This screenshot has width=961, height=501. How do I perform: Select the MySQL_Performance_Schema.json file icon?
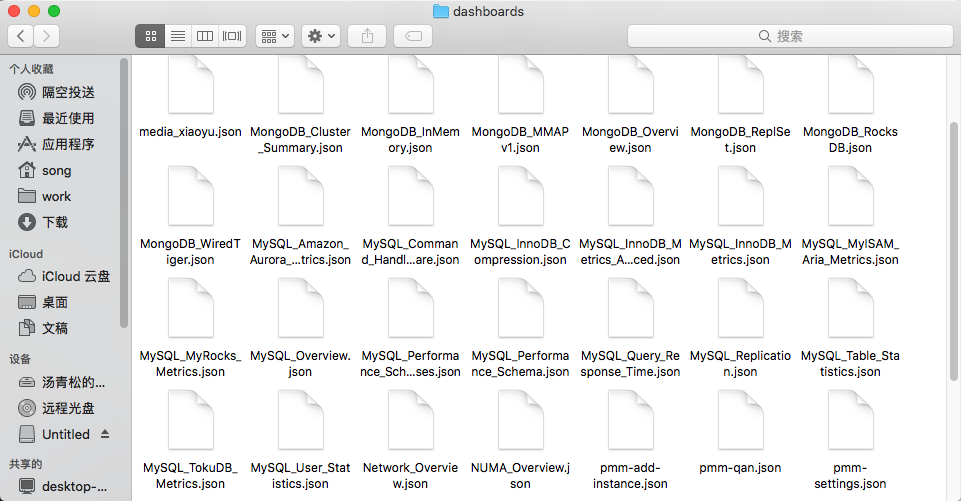click(x=520, y=308)
